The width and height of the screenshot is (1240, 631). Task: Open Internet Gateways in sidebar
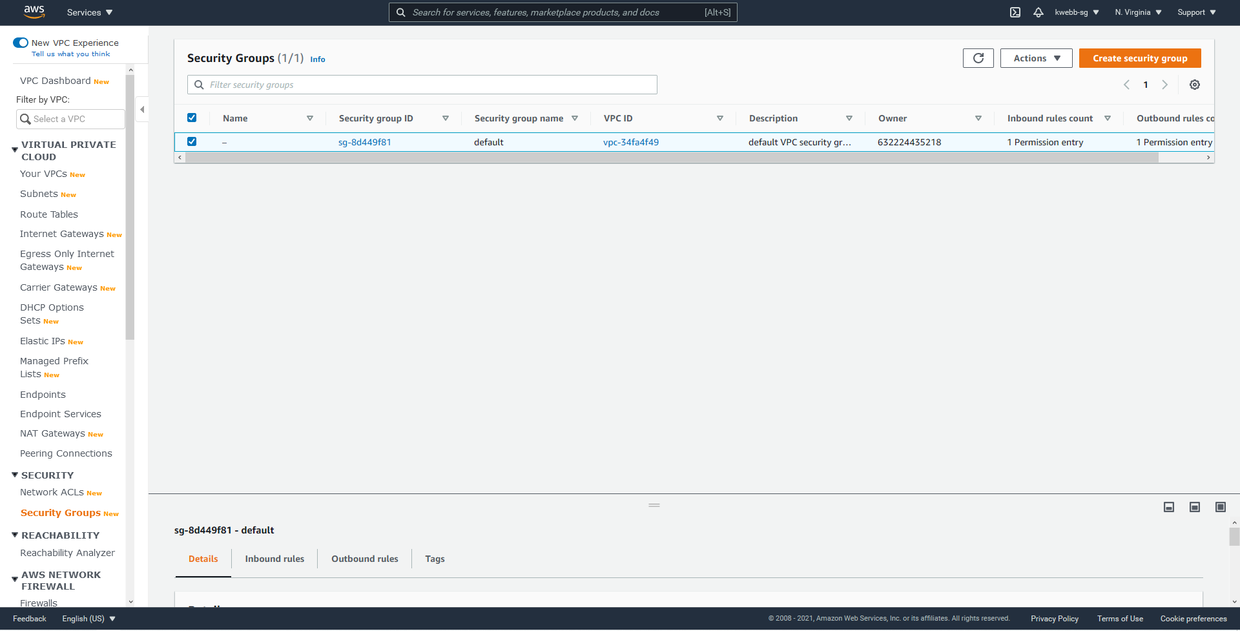pos(62,234)
